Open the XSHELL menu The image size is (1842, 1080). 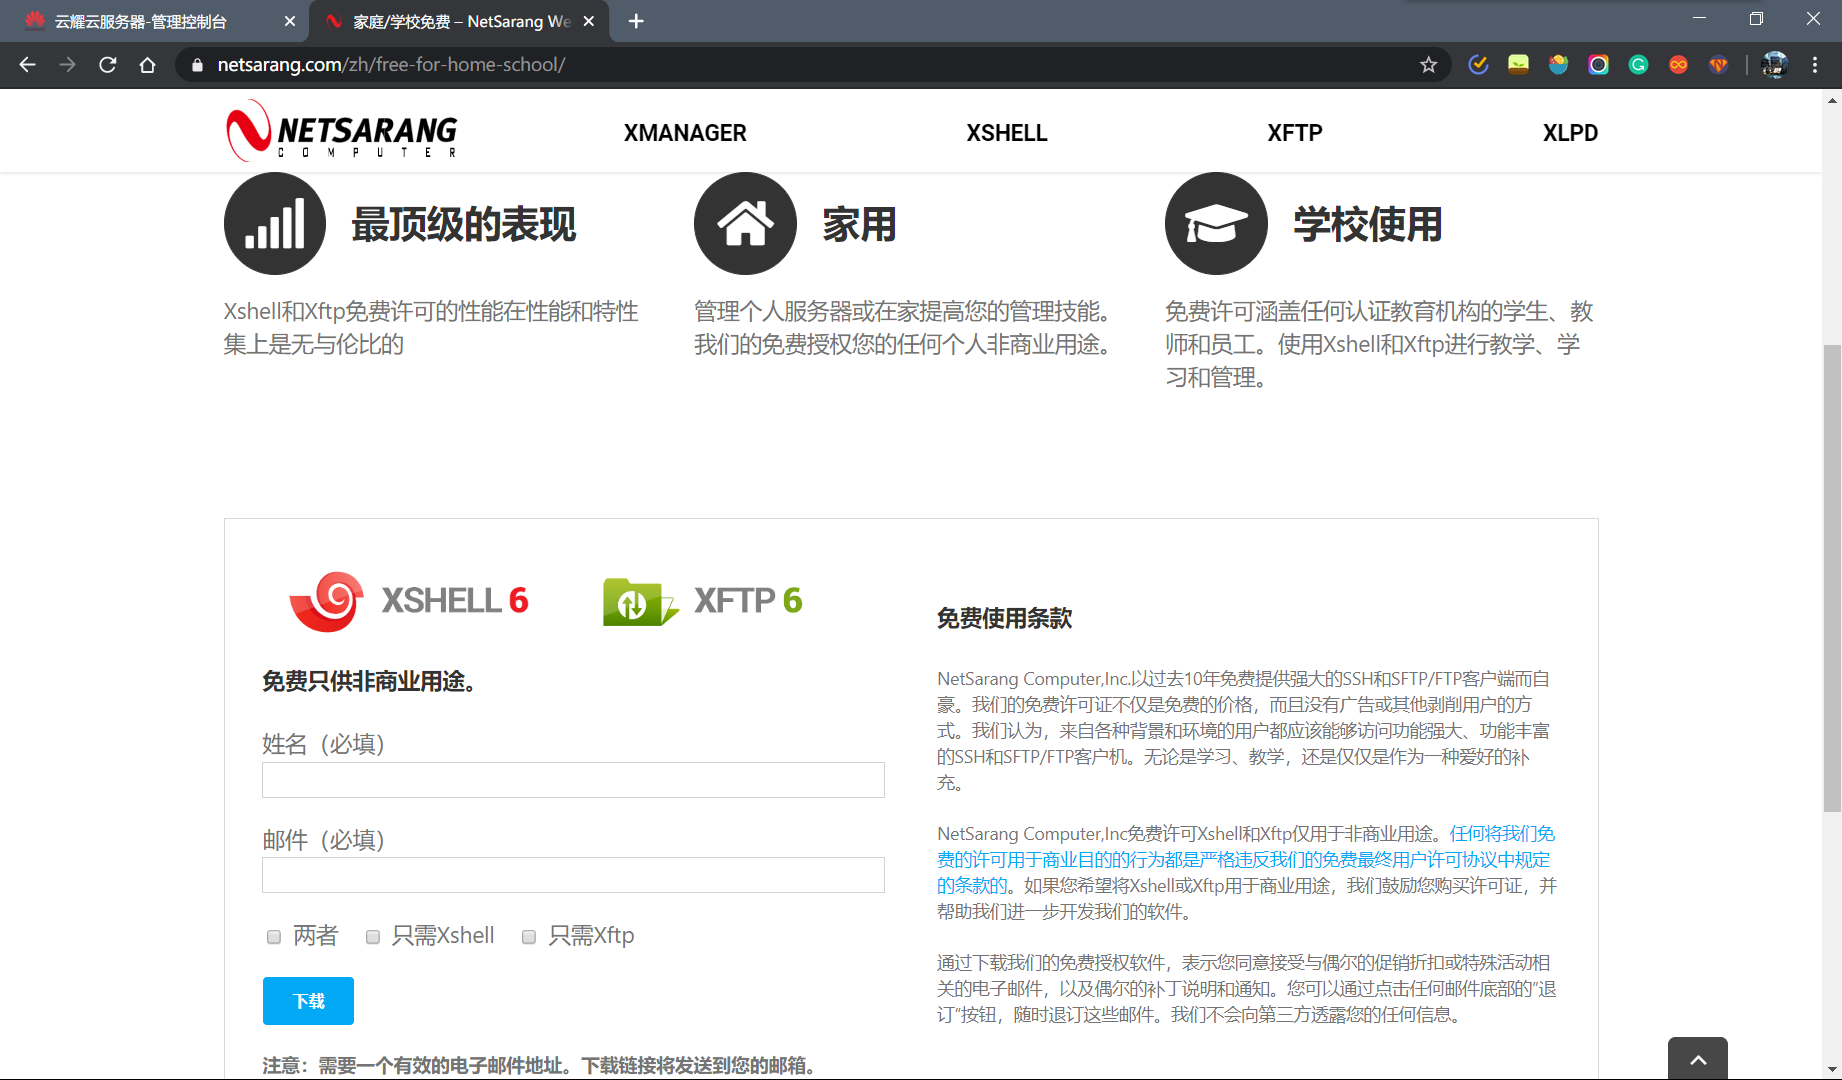(1007, 133)
